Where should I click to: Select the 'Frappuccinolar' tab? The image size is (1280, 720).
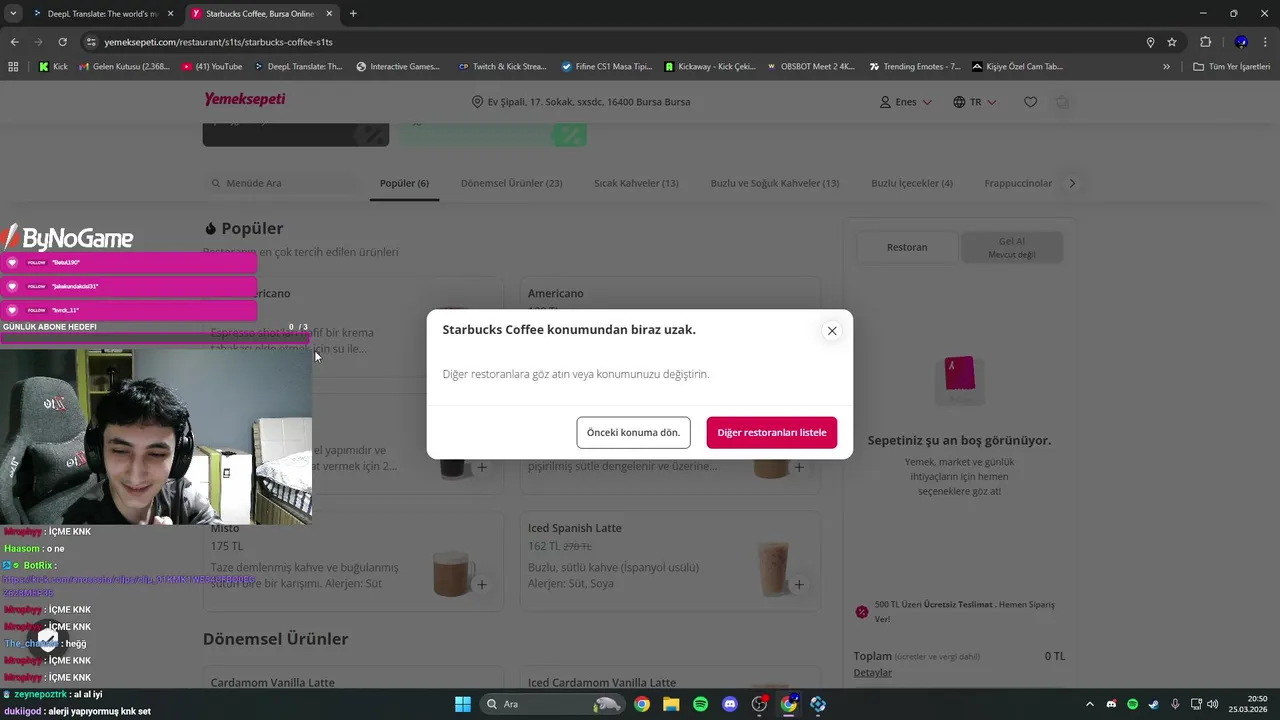click(1018, 184)
